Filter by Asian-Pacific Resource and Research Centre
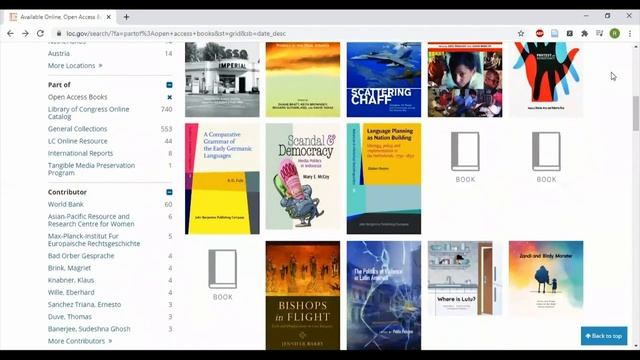Viewport: 640px width, 360px height. pos(91,220)
